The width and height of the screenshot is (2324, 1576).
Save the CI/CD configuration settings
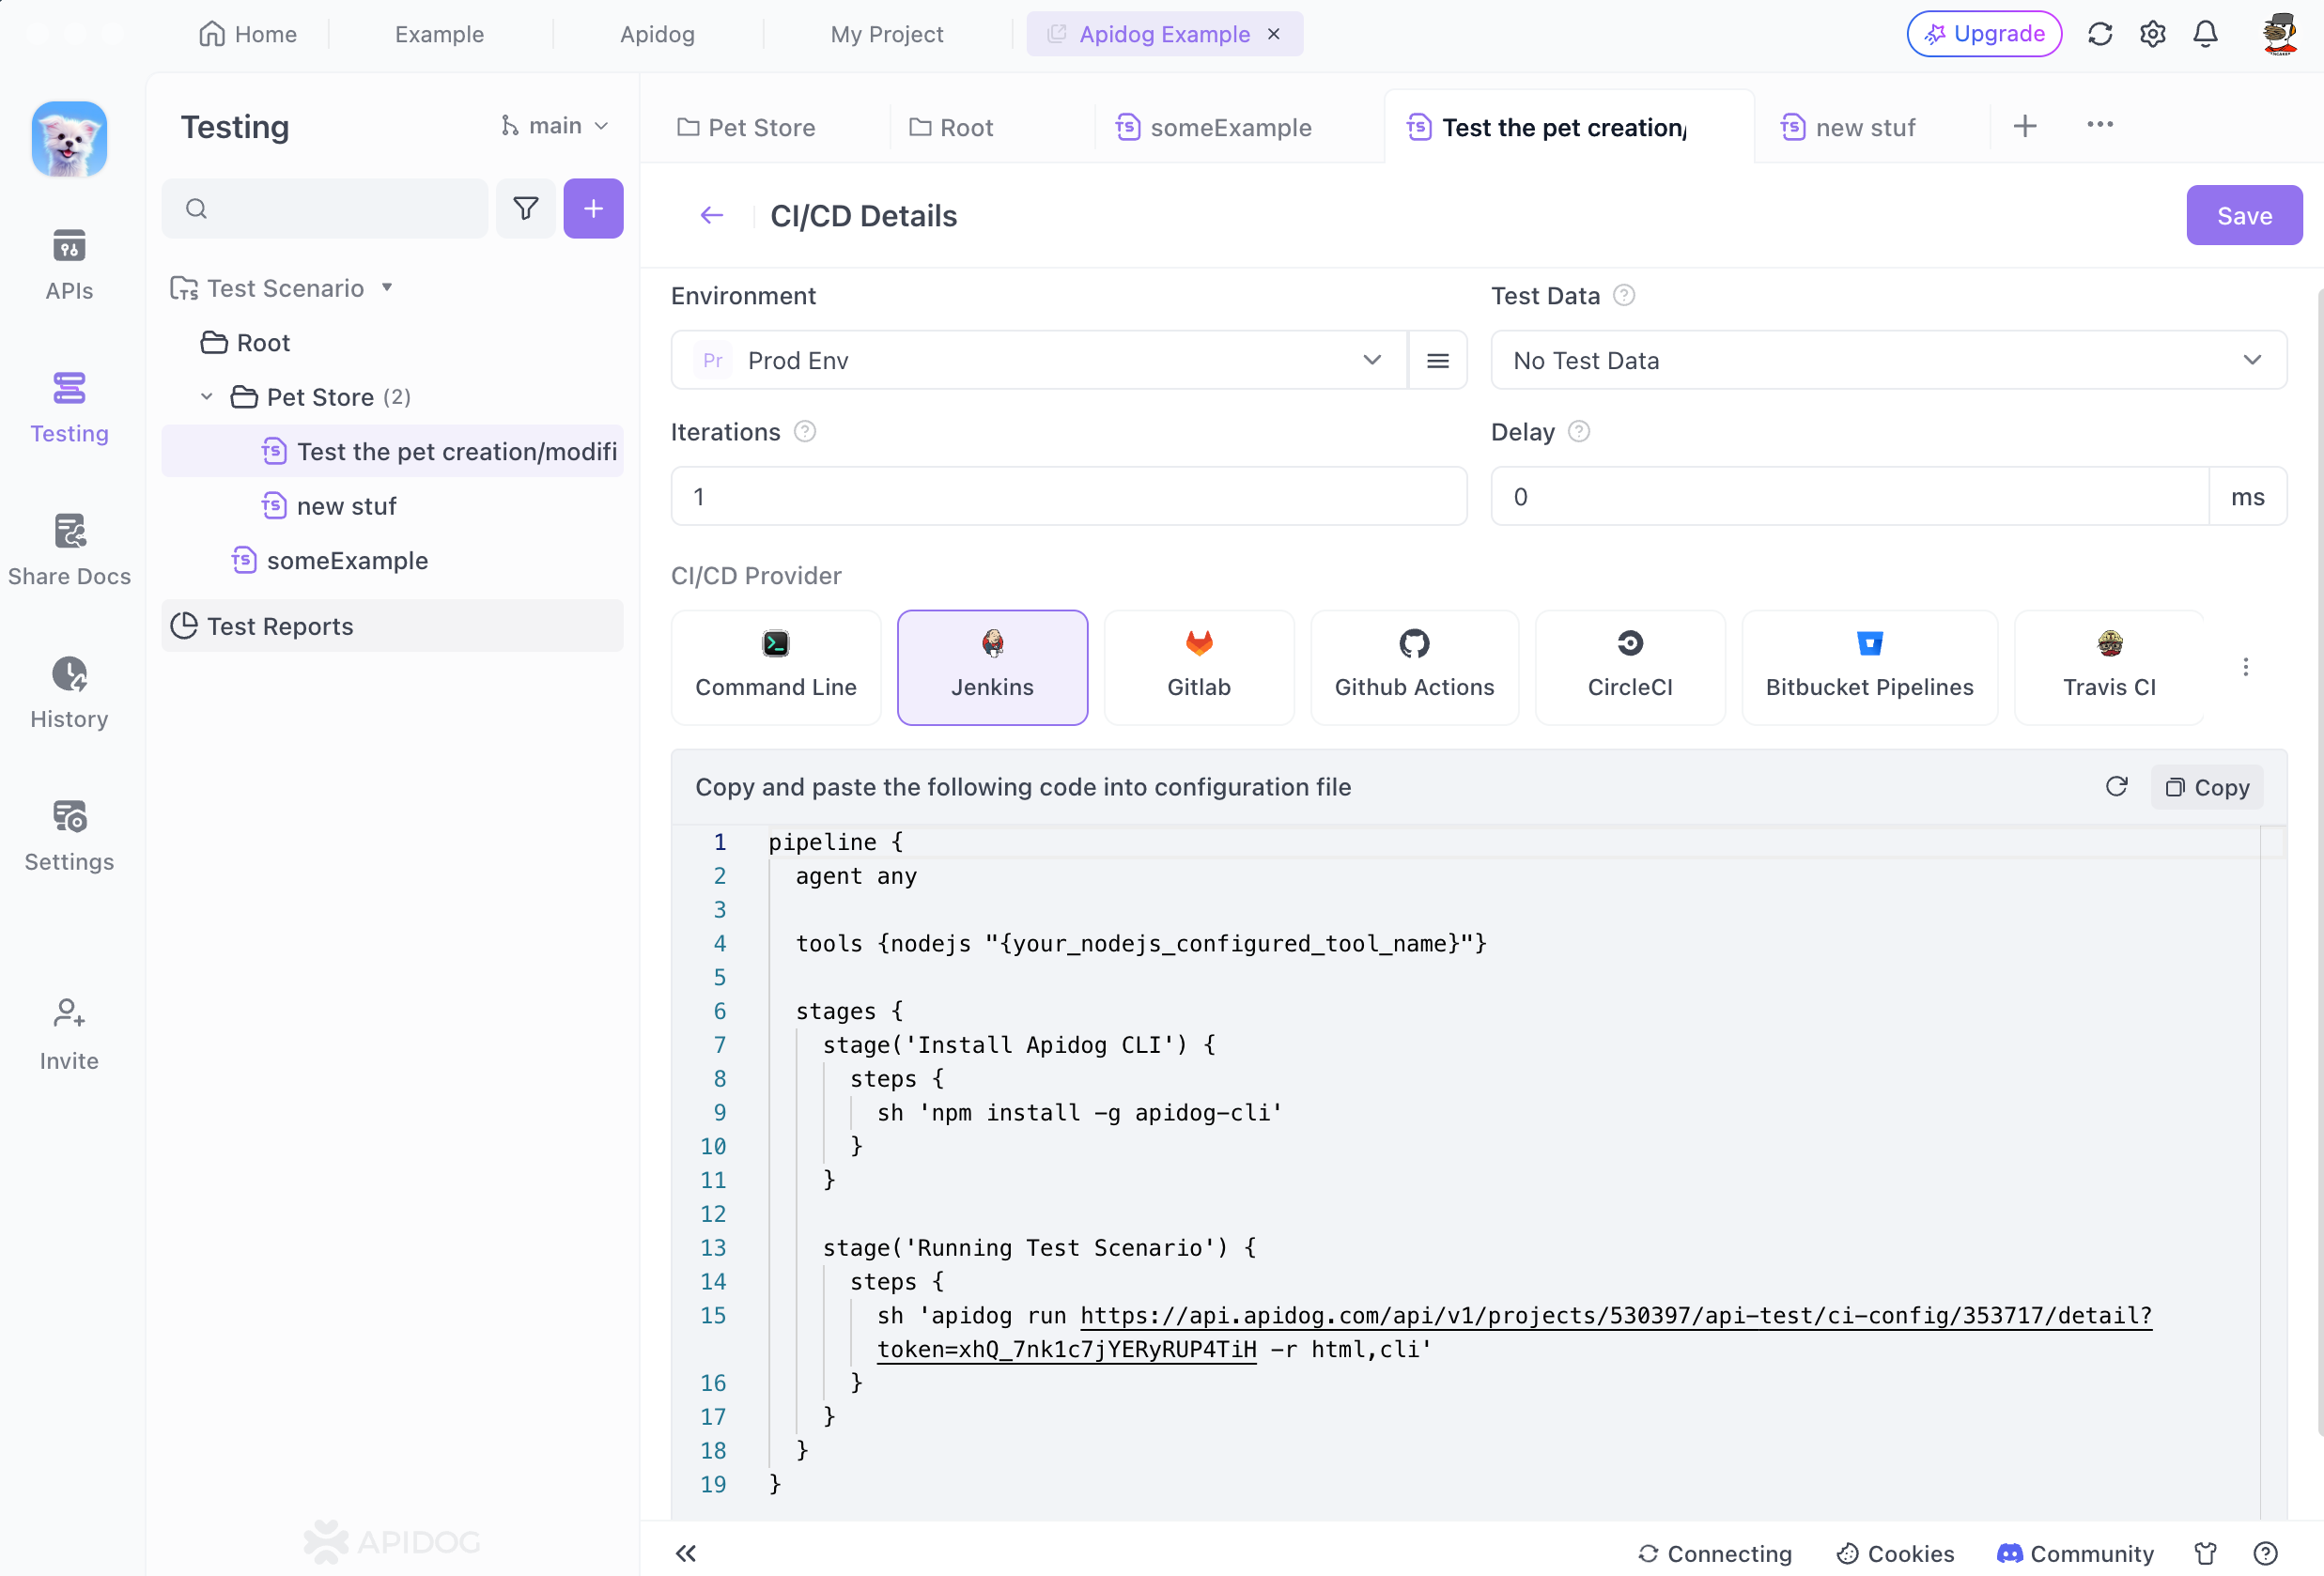click(2245, 214)
